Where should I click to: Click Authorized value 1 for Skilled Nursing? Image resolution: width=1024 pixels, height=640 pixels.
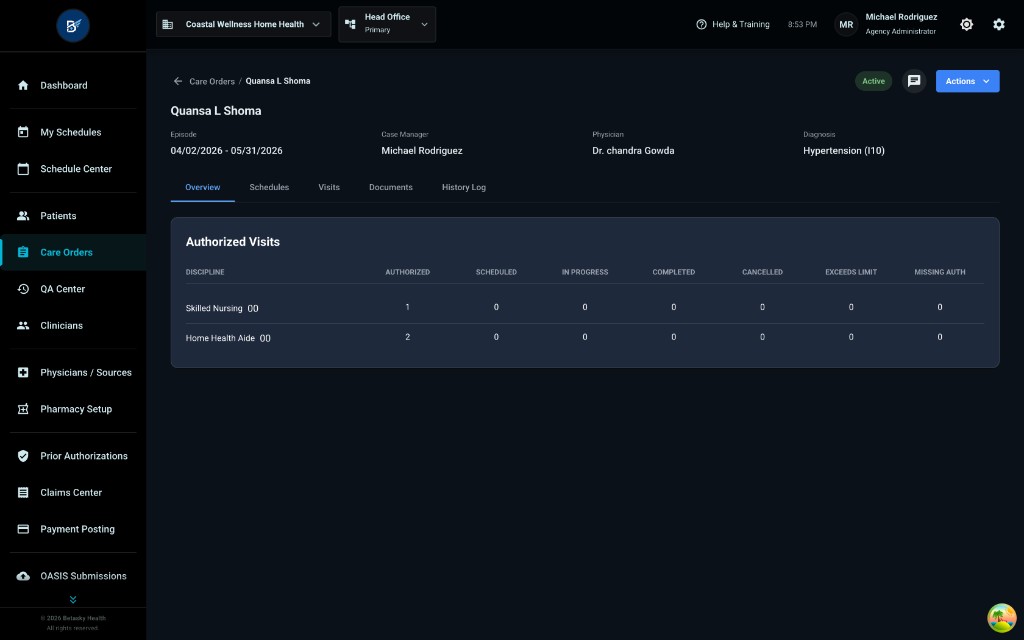(x=408, y=308)
